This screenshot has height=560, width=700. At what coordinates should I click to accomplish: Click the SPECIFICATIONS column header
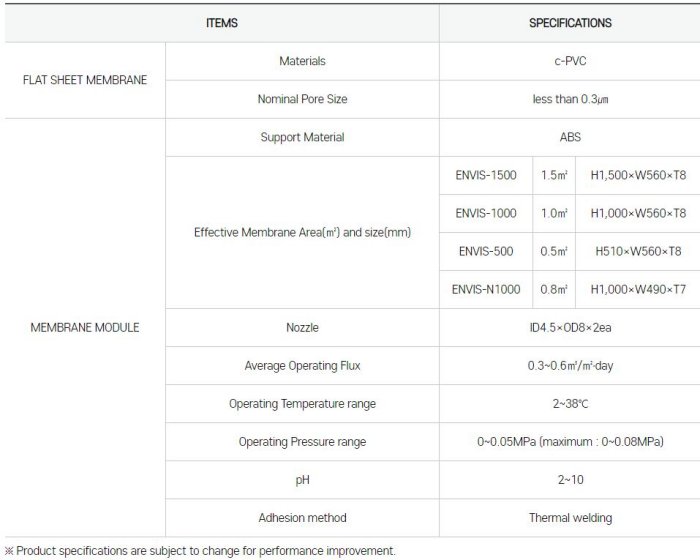point(570,22)
